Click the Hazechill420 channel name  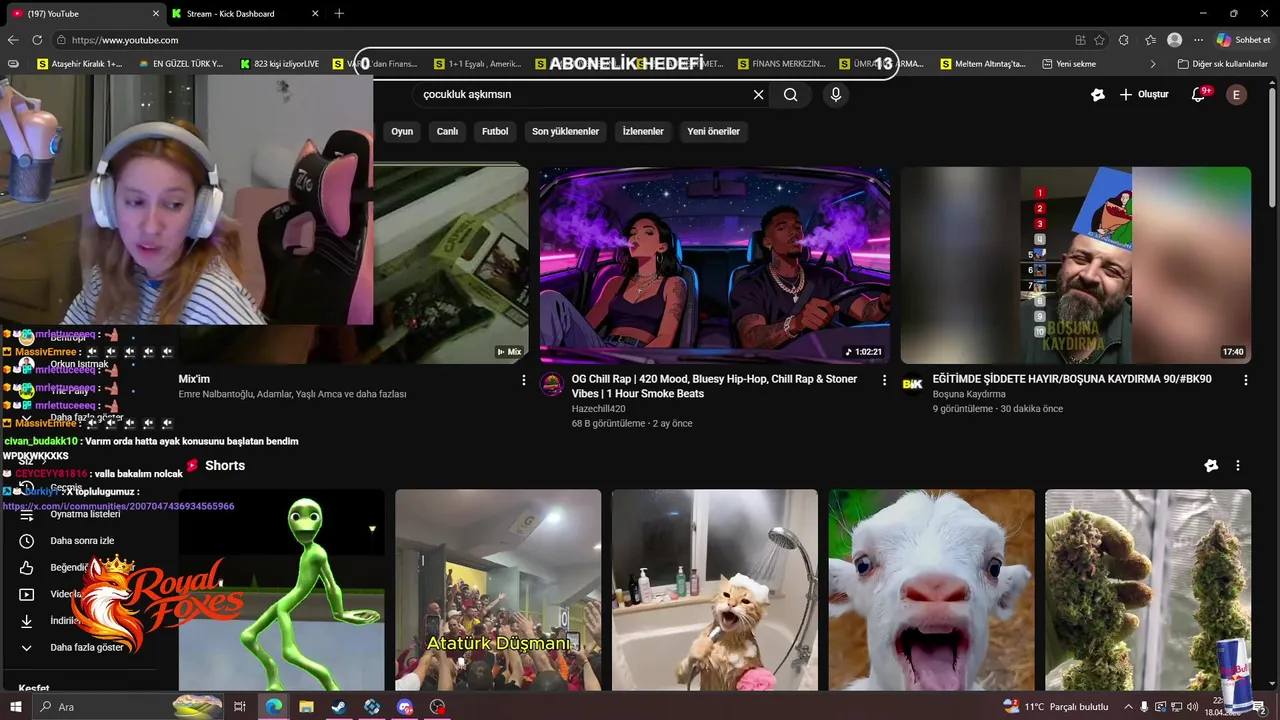[598, 409]
